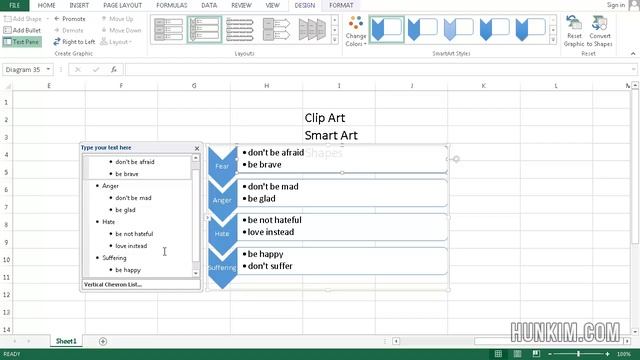Screen dimensions: 640x360
Task: Open the Layout dropdown in Create Graphic
Action: coord(116,42)
